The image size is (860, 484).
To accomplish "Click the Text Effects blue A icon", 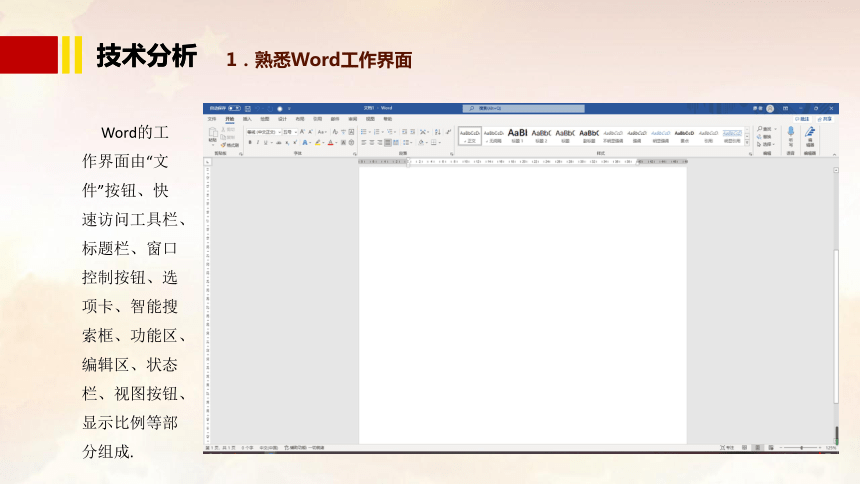I will pyautogui.click(x=305, y=143).
